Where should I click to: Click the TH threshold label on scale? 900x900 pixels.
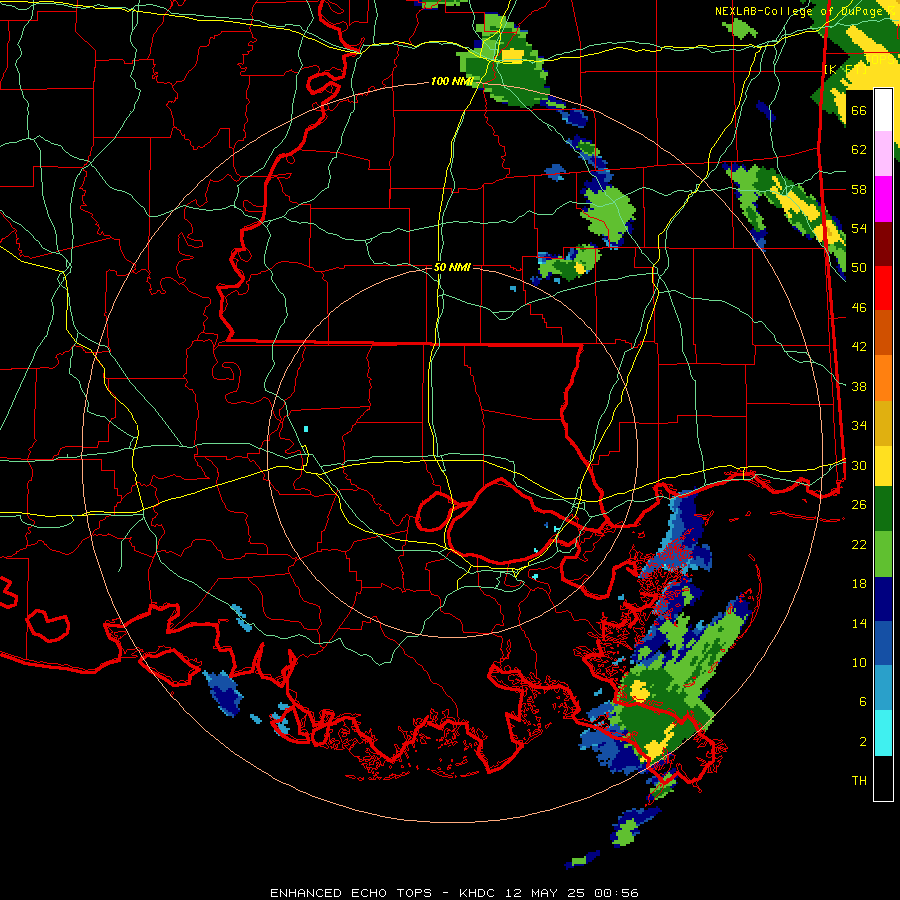tap(859, 781)
